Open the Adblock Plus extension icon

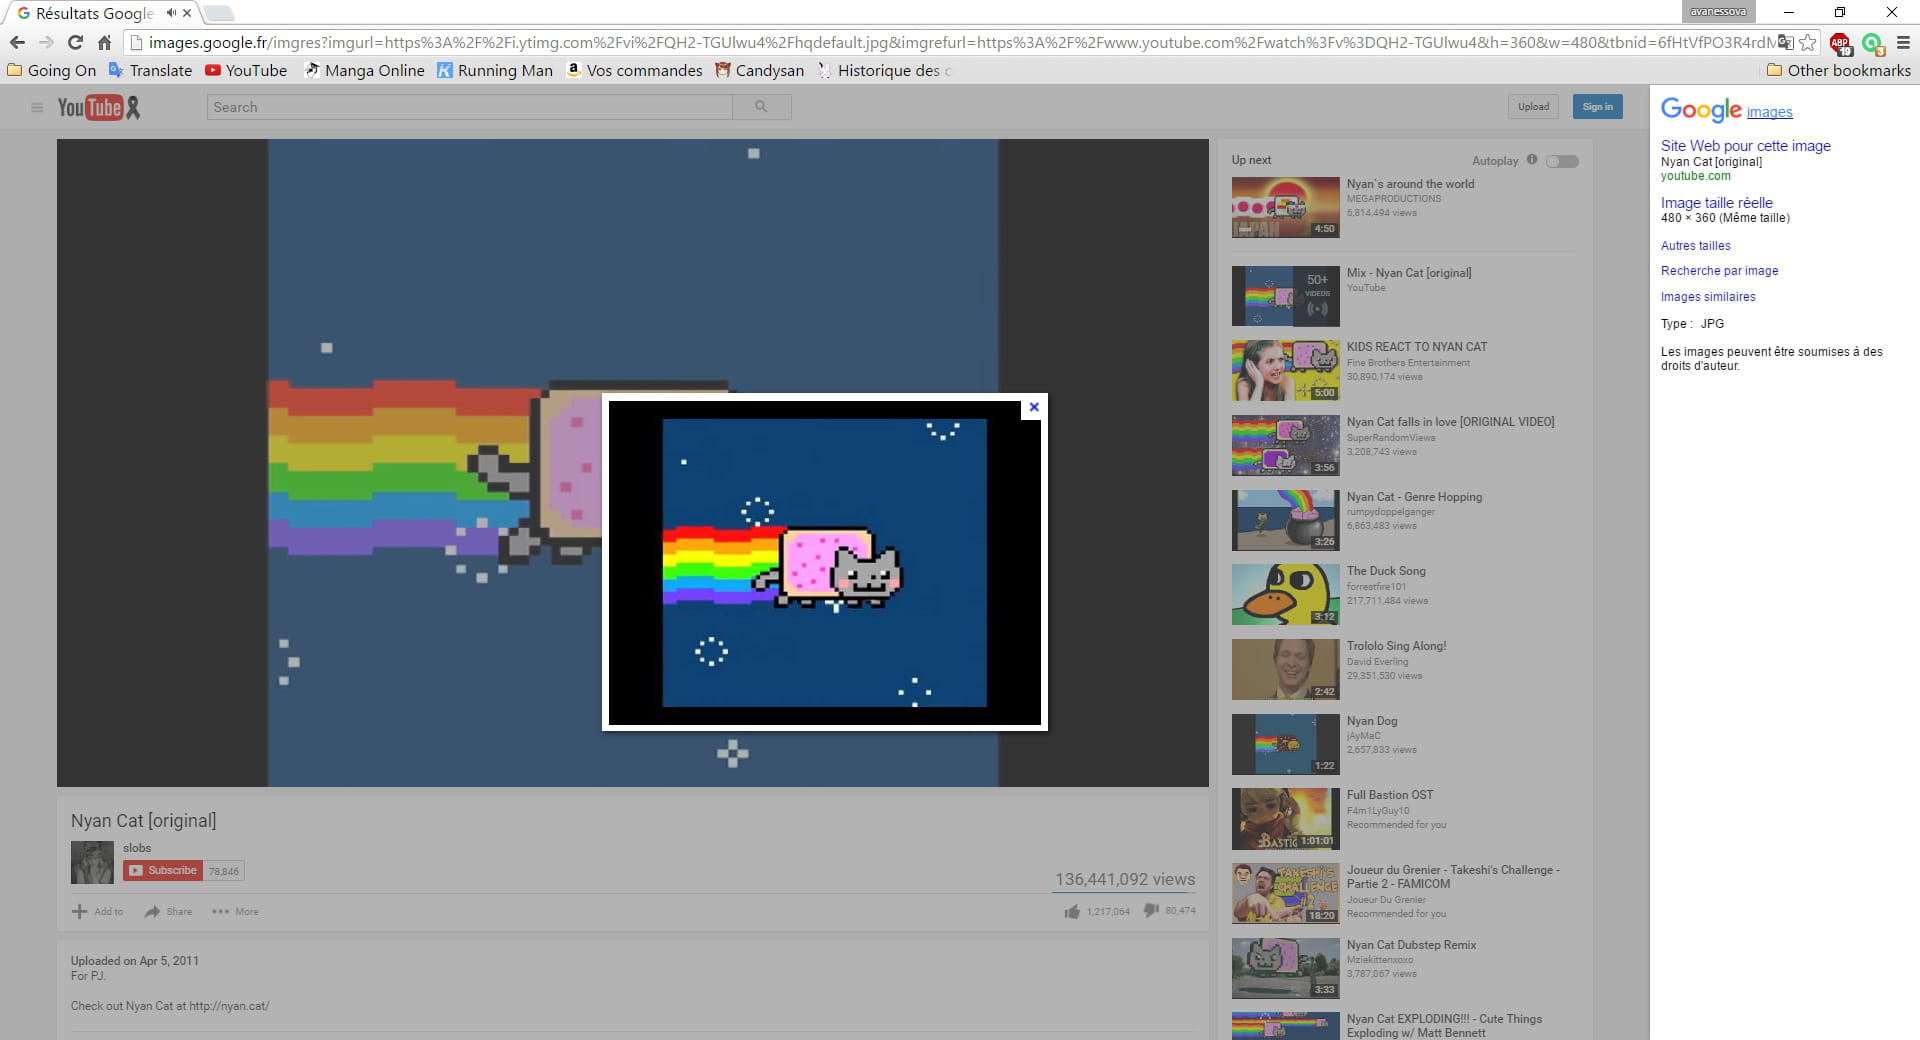coord(1840,43)
